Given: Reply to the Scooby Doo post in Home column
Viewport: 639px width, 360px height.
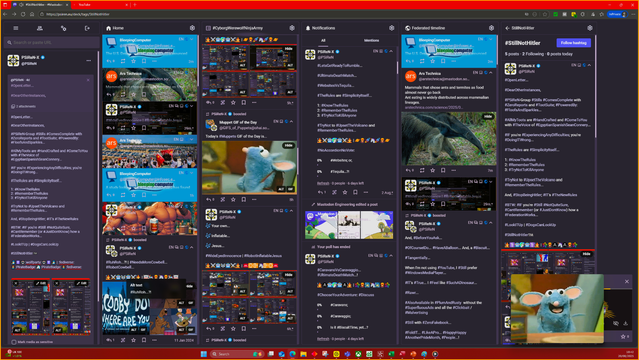Looking at the screenshot, I should coord(110,340).
